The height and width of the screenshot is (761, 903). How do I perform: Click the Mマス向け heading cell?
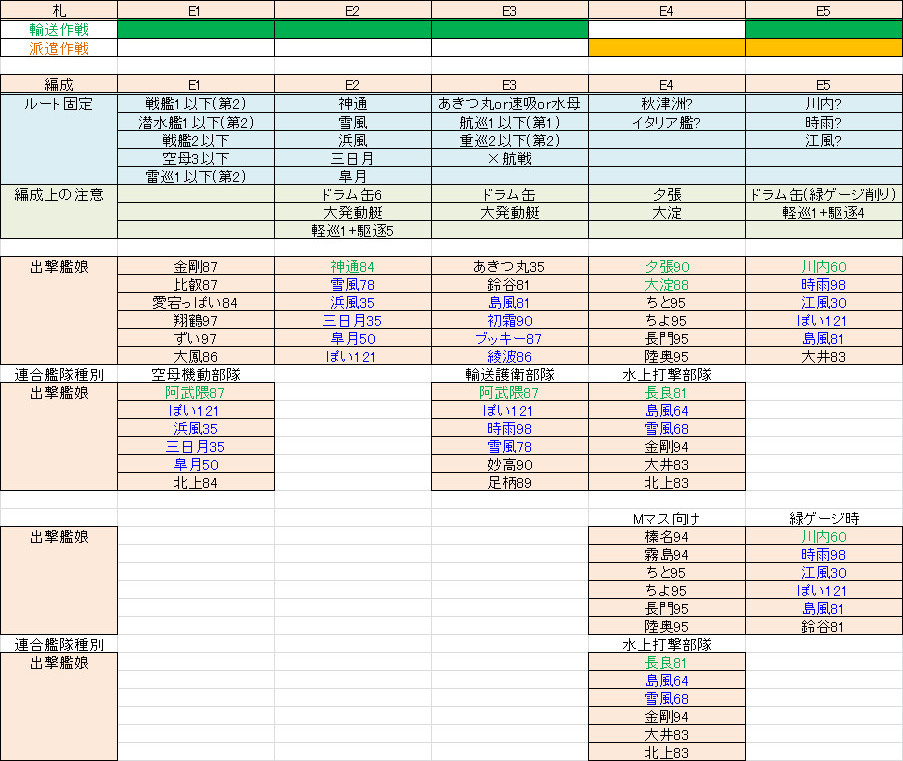pyautogui.click(x=667, y=518)
